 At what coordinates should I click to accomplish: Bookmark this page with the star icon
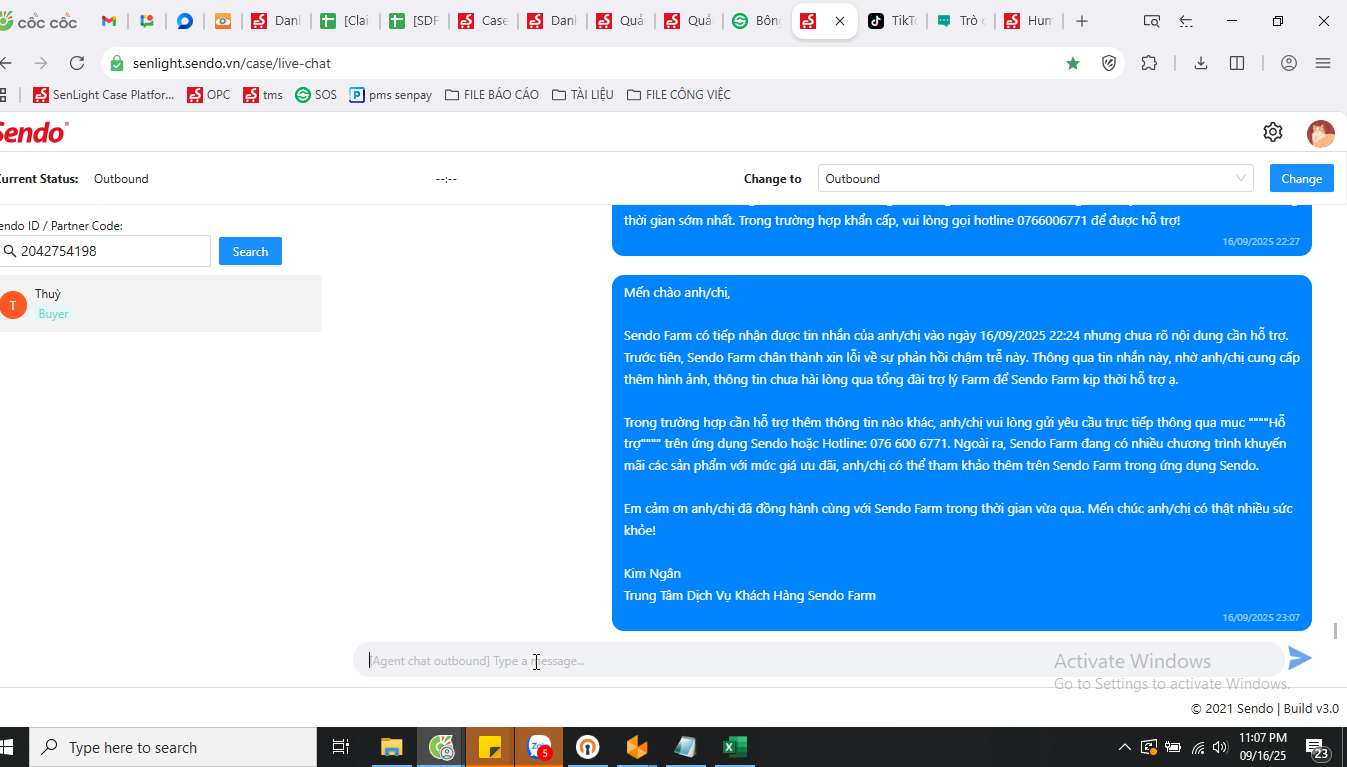[1073, 63]
